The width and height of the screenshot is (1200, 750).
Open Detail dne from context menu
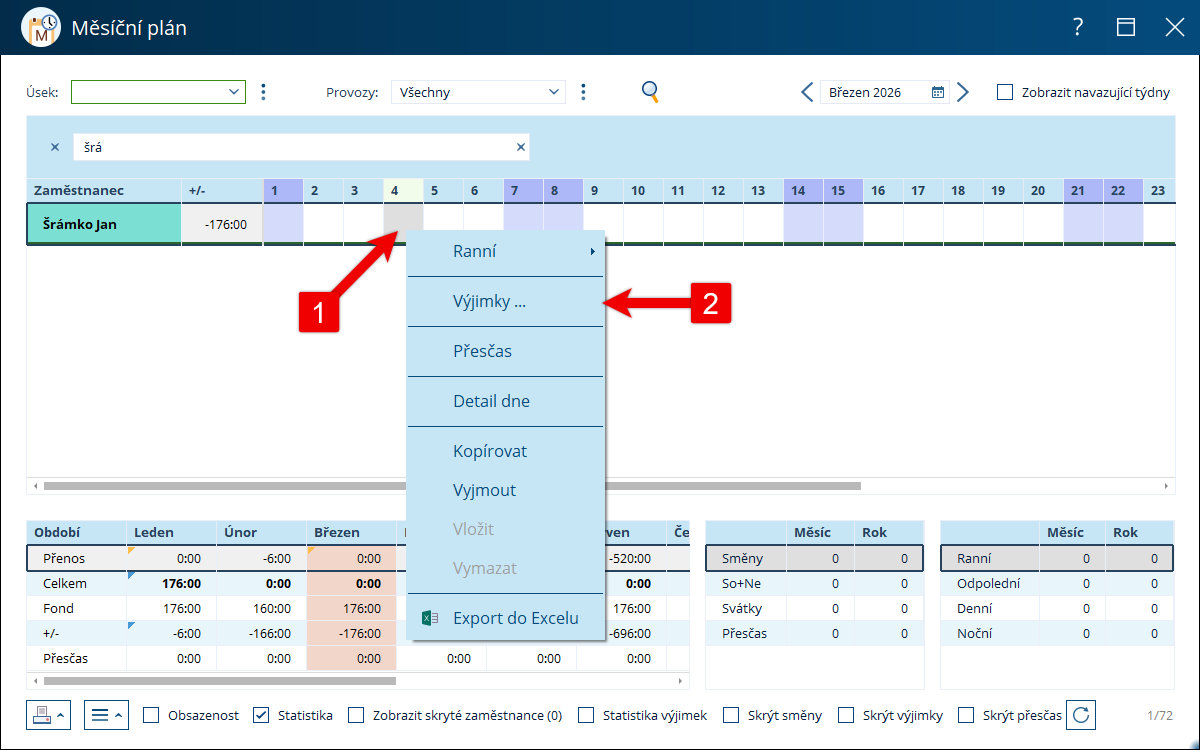(x=505, y=402)
